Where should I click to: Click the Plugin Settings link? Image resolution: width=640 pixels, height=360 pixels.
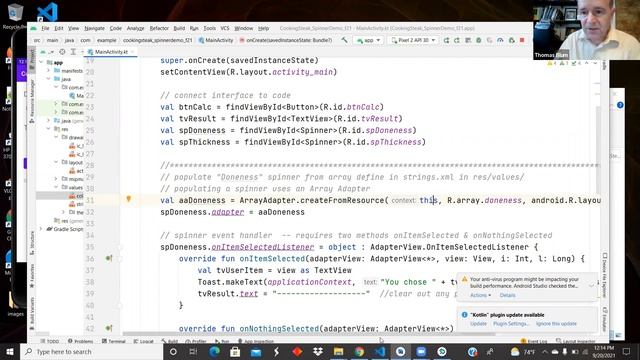(511, 324)
